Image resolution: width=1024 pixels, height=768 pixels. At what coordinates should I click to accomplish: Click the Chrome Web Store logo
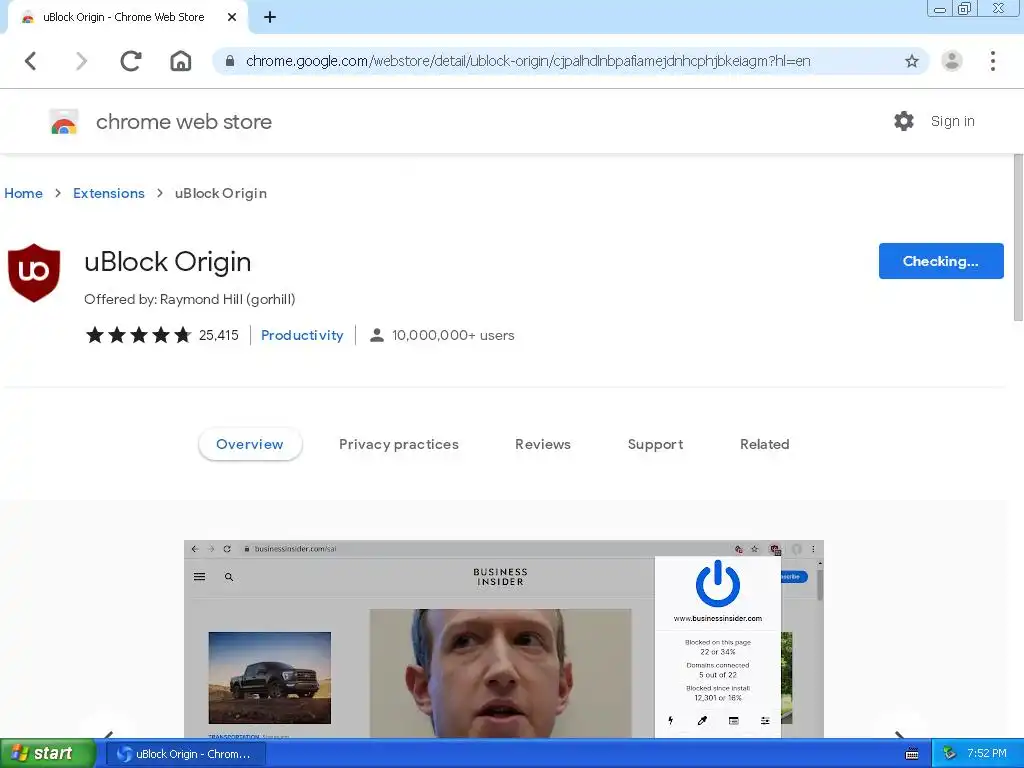point(64,121)
